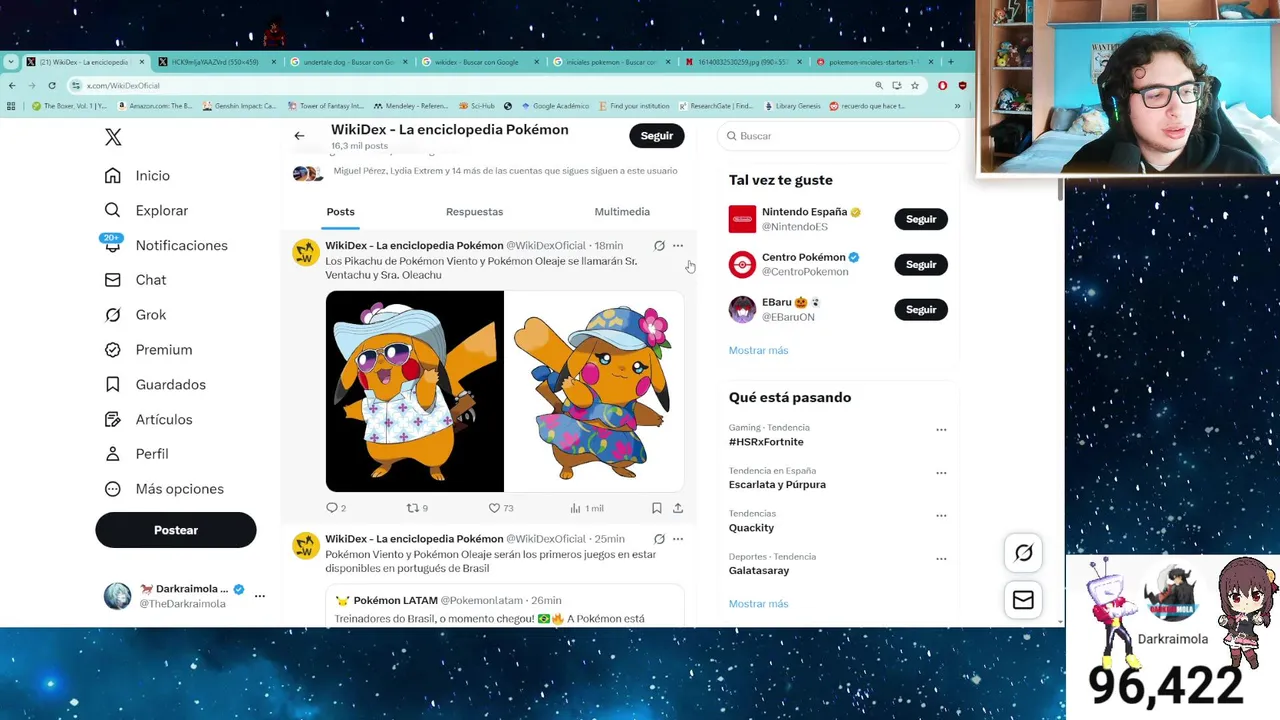Follow Nintendo España with Seguir
Image resolution: width=1280 pixels, height=720 pixels.
tap(921, 219)
